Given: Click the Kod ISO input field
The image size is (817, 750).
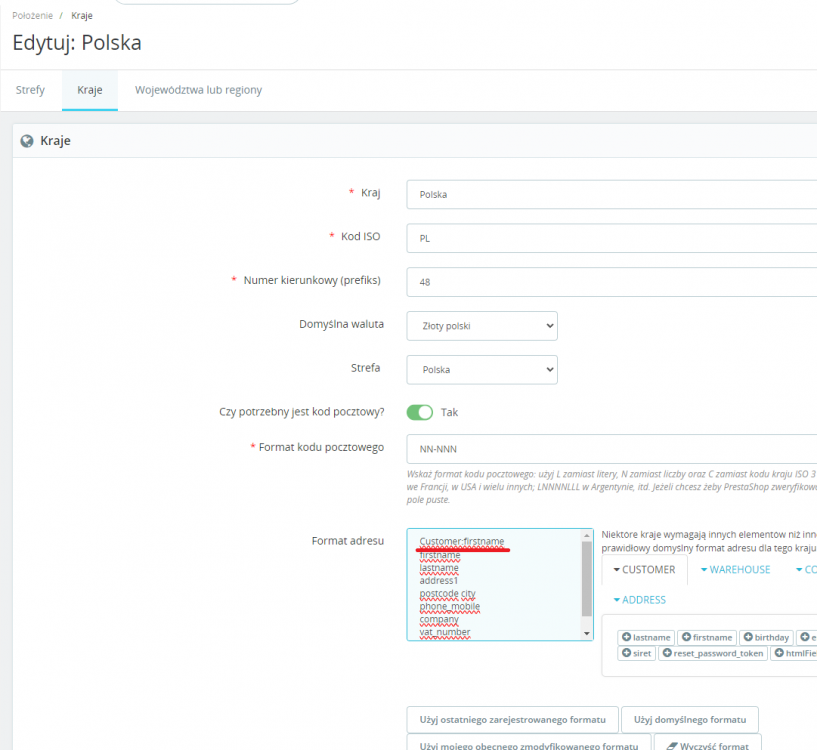Looking at the screenshot, I should coord(611,238).
